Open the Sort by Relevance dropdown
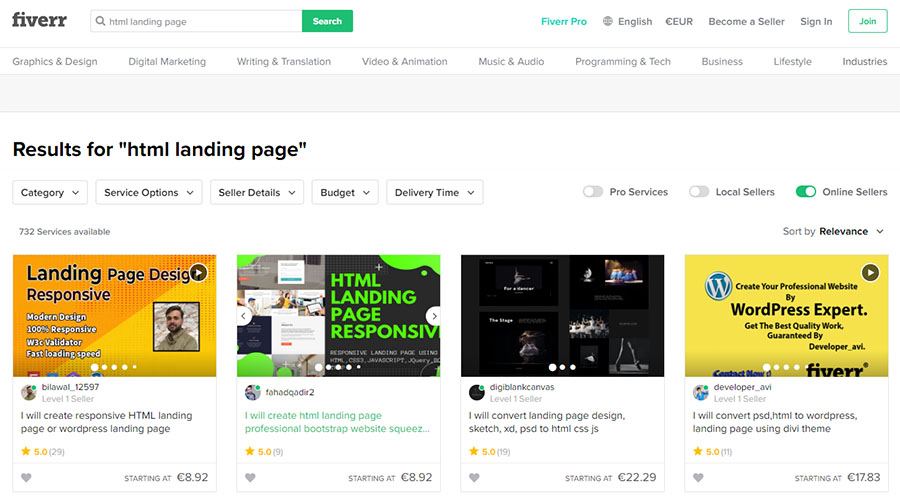 coord(833,231)
